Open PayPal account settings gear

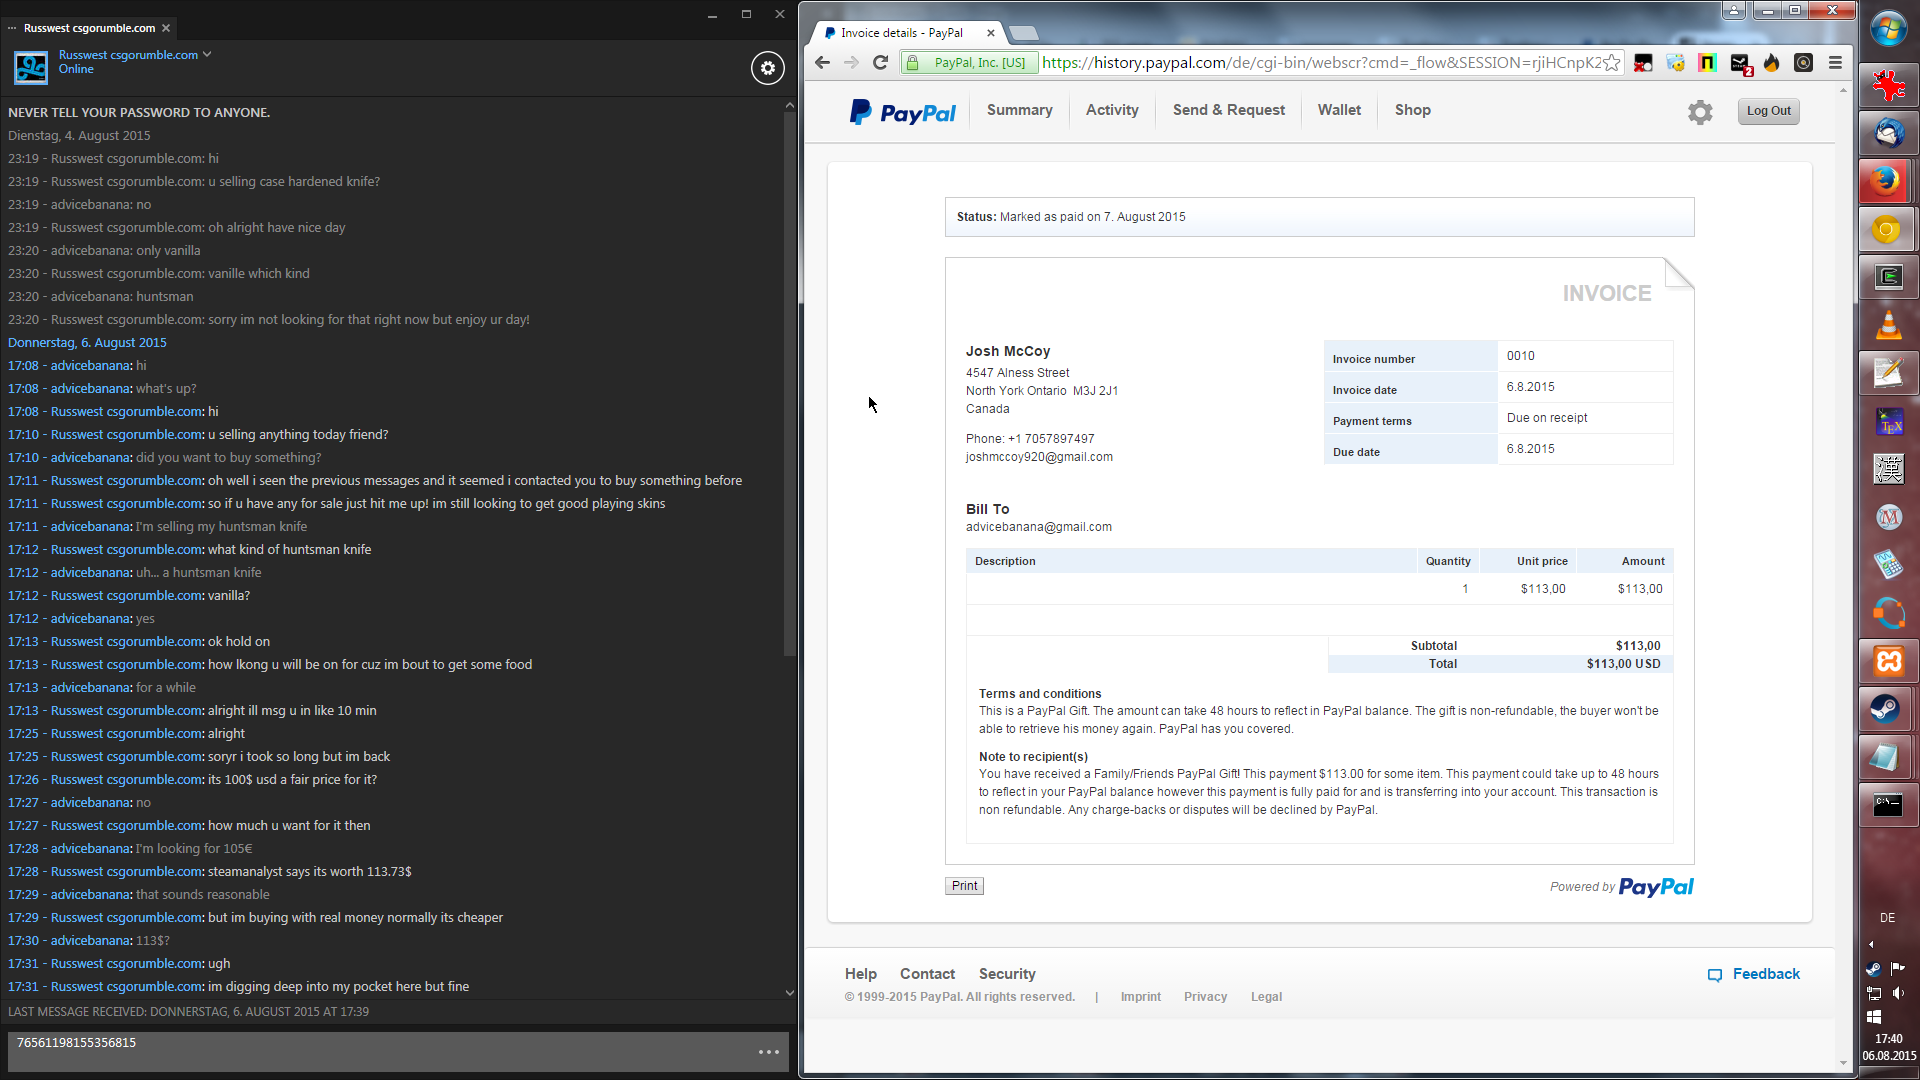[x=1700, y=112]
